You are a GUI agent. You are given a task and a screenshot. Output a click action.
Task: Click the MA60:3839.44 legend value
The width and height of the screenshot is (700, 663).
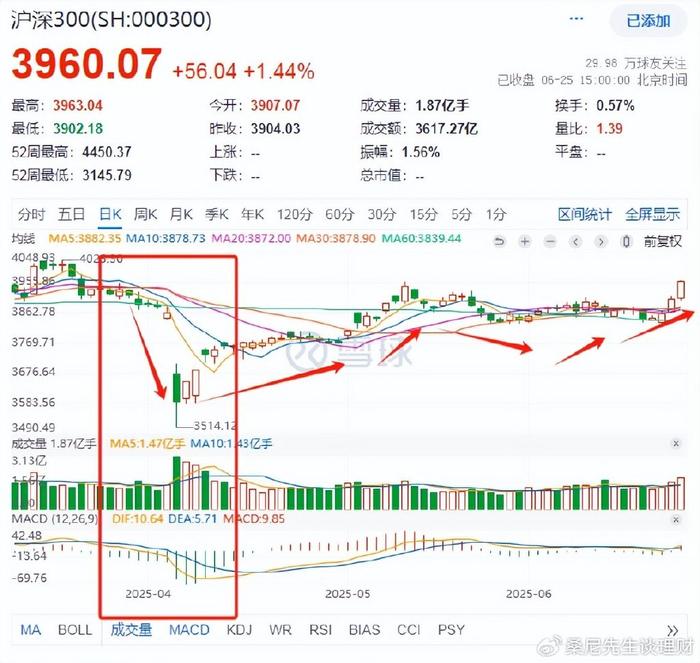tap(421, 238)
